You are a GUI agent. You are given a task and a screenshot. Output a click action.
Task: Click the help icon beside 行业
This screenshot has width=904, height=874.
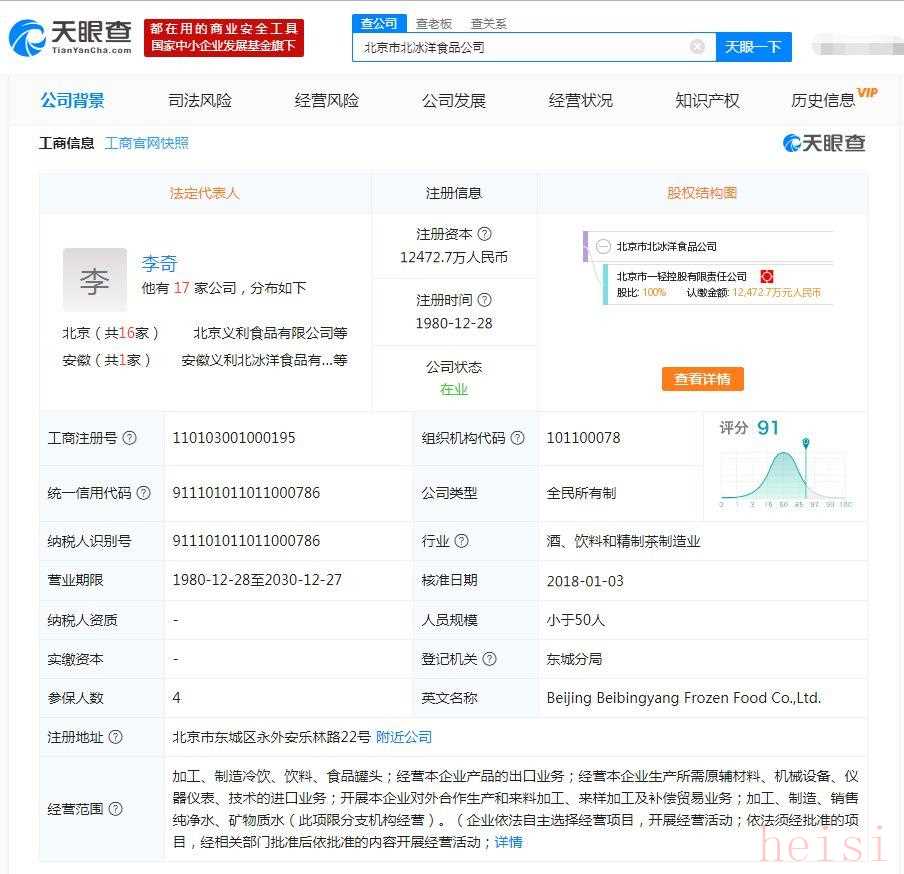click(462, 541)
